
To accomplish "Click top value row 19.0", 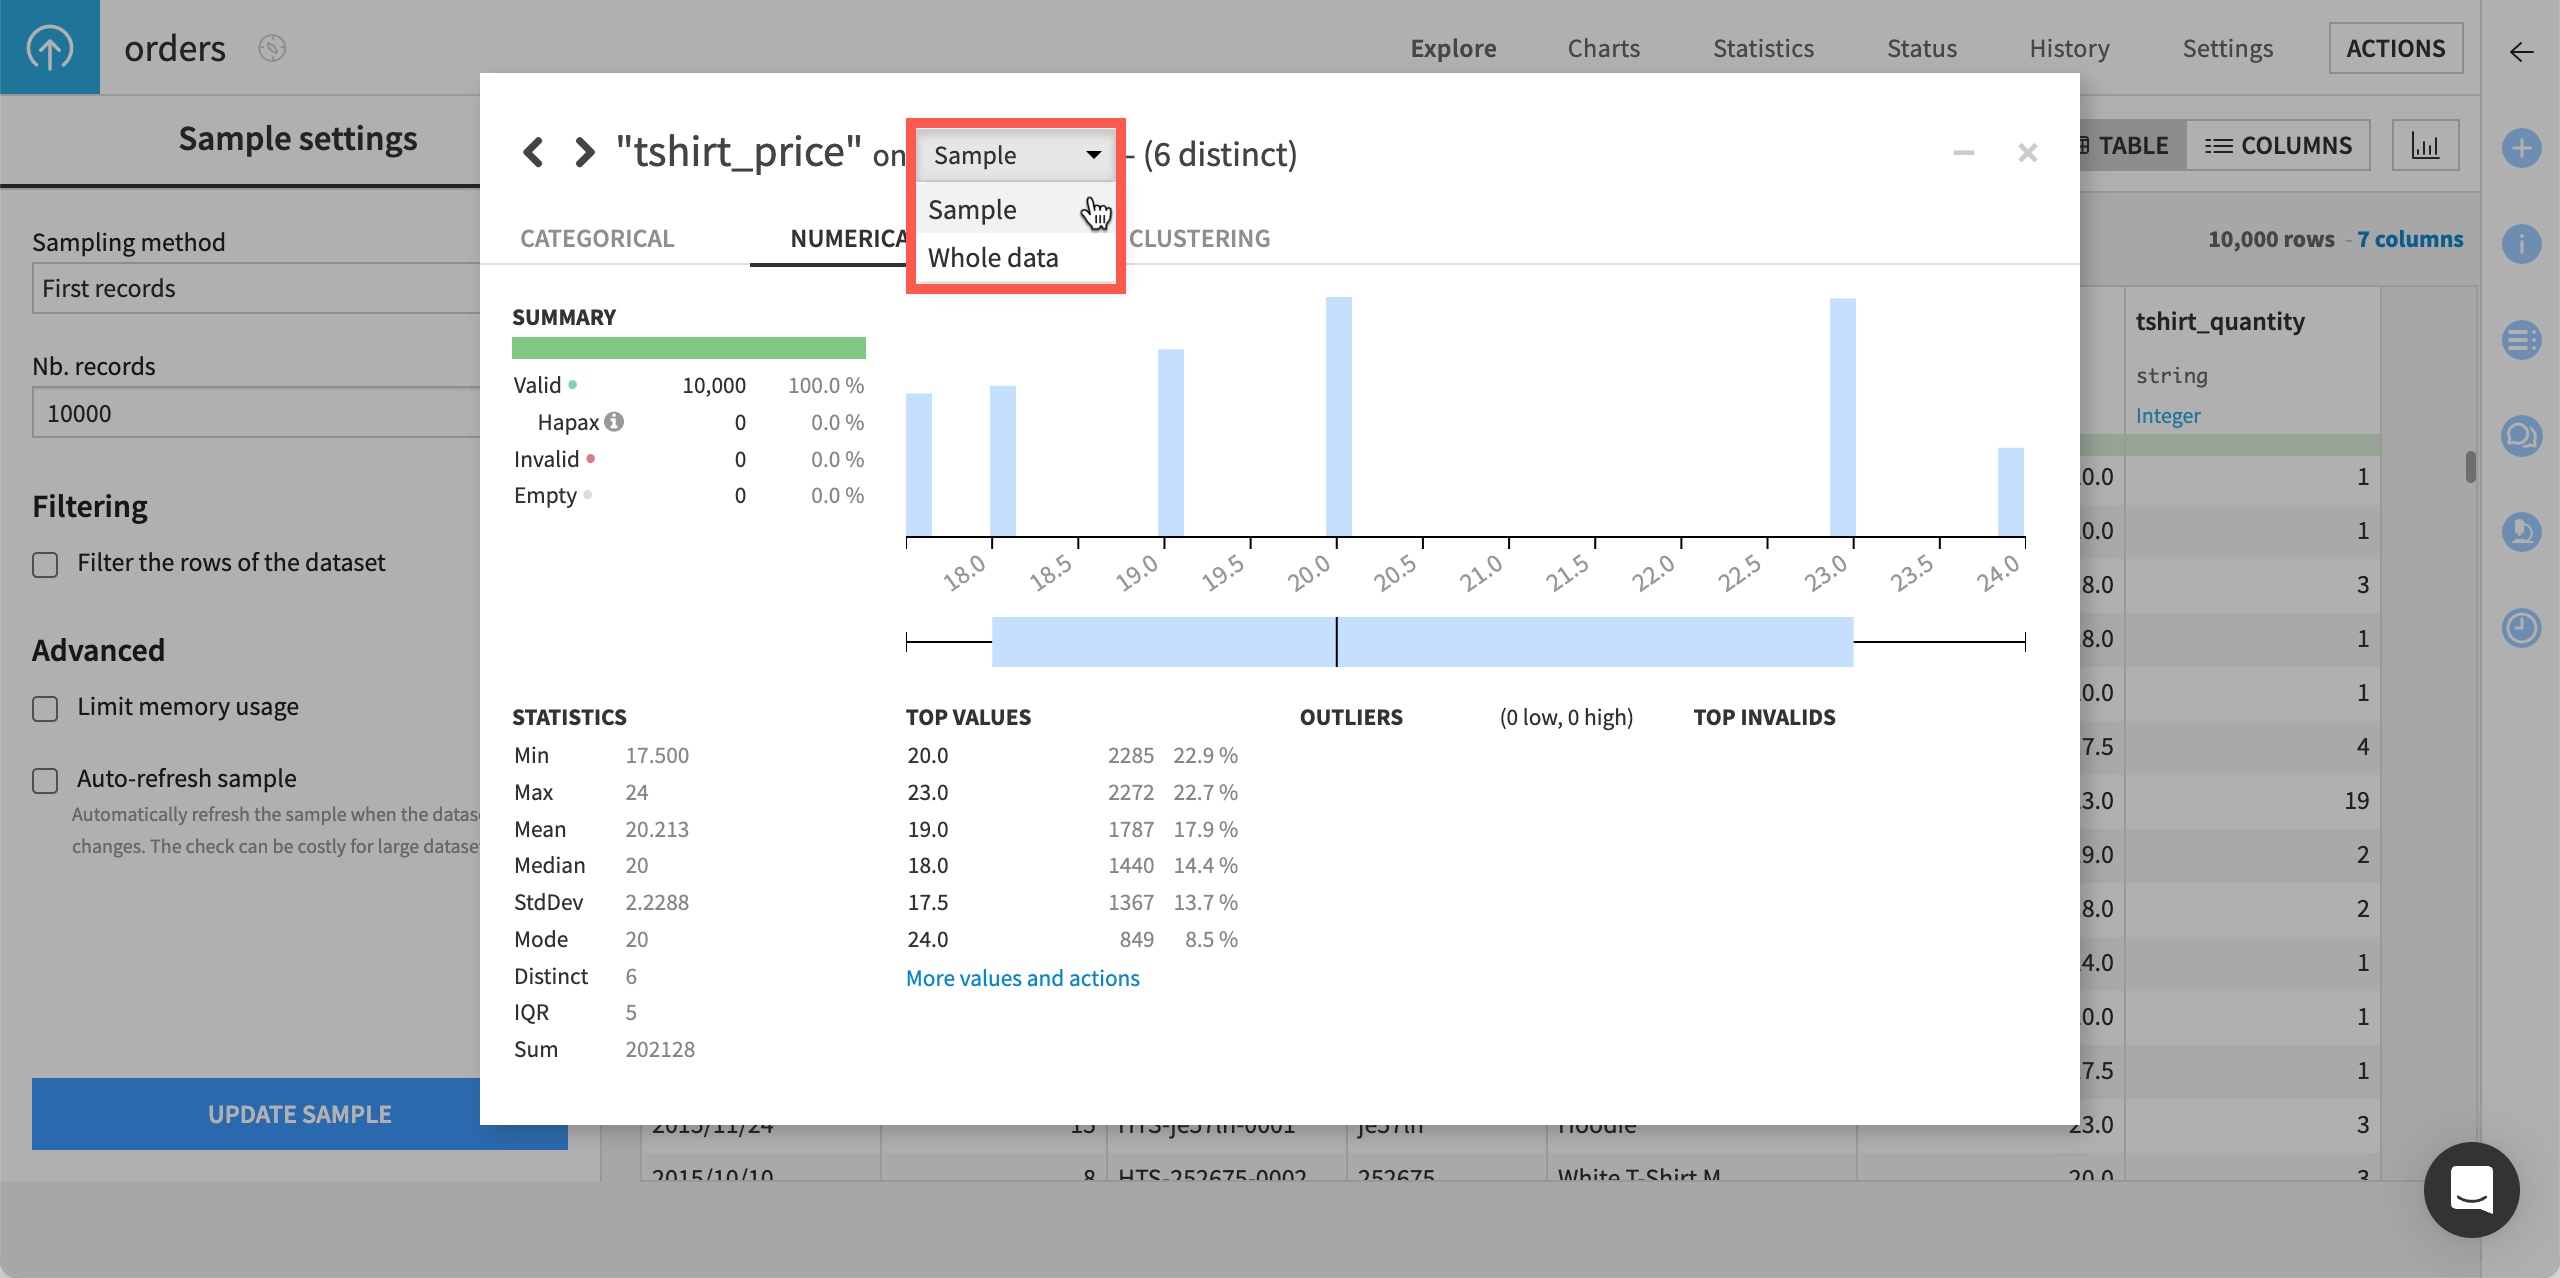I will (x=1072, y=829).
